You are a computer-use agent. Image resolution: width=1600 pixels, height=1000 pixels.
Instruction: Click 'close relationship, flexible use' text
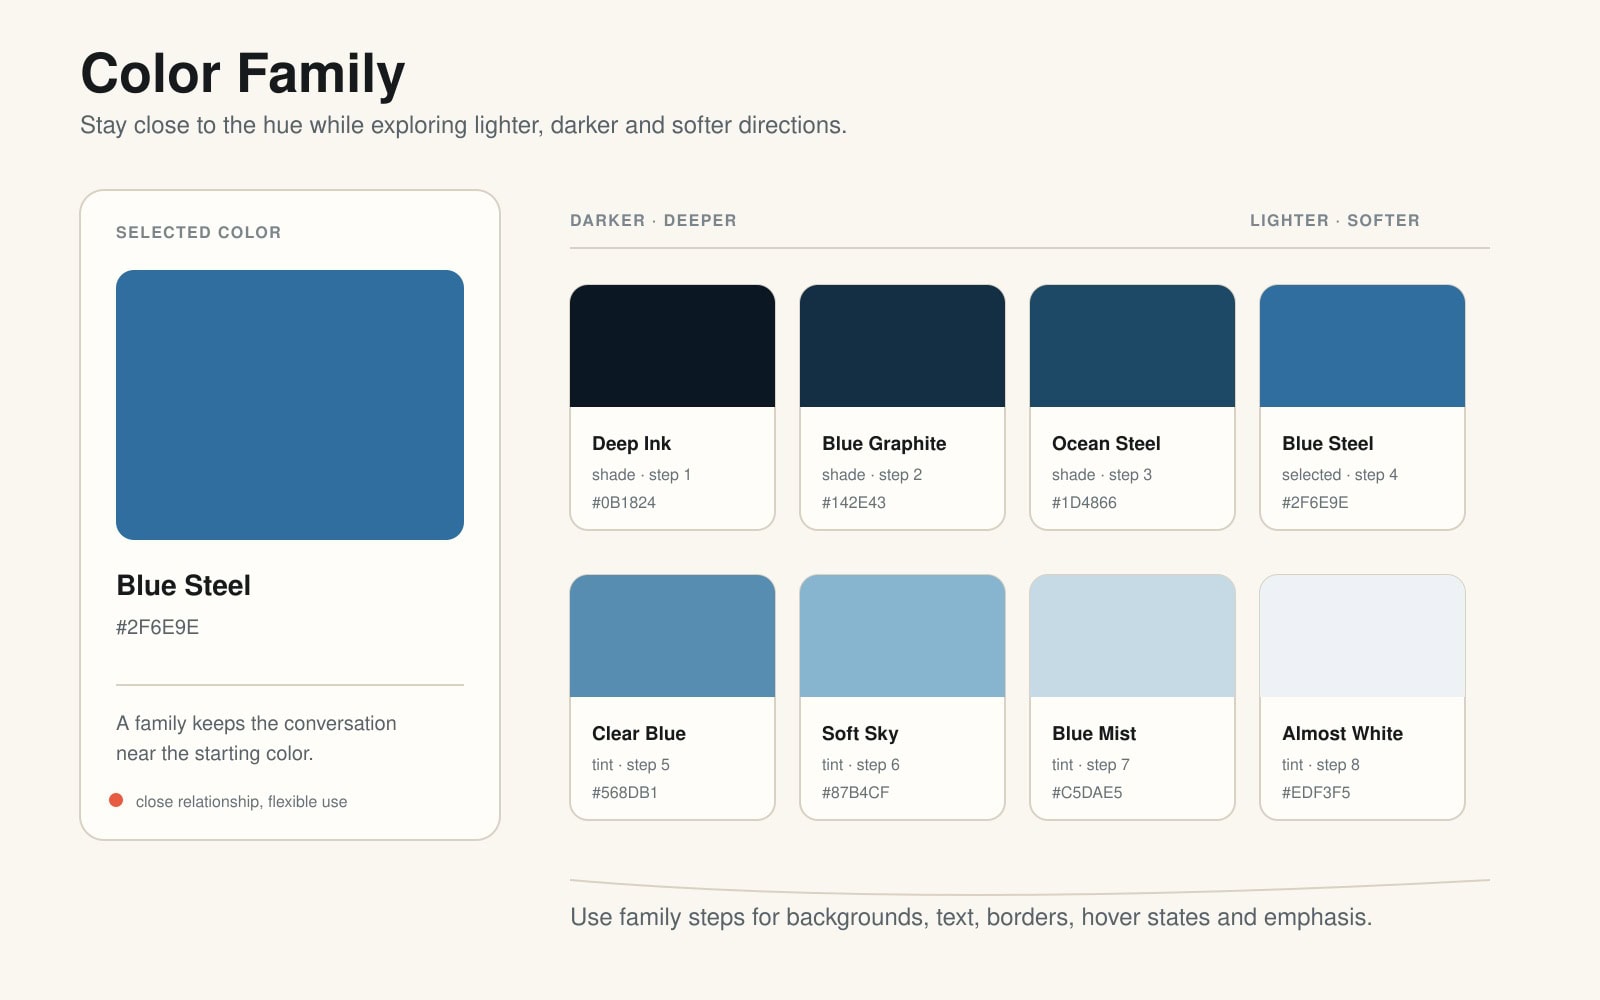242,801
